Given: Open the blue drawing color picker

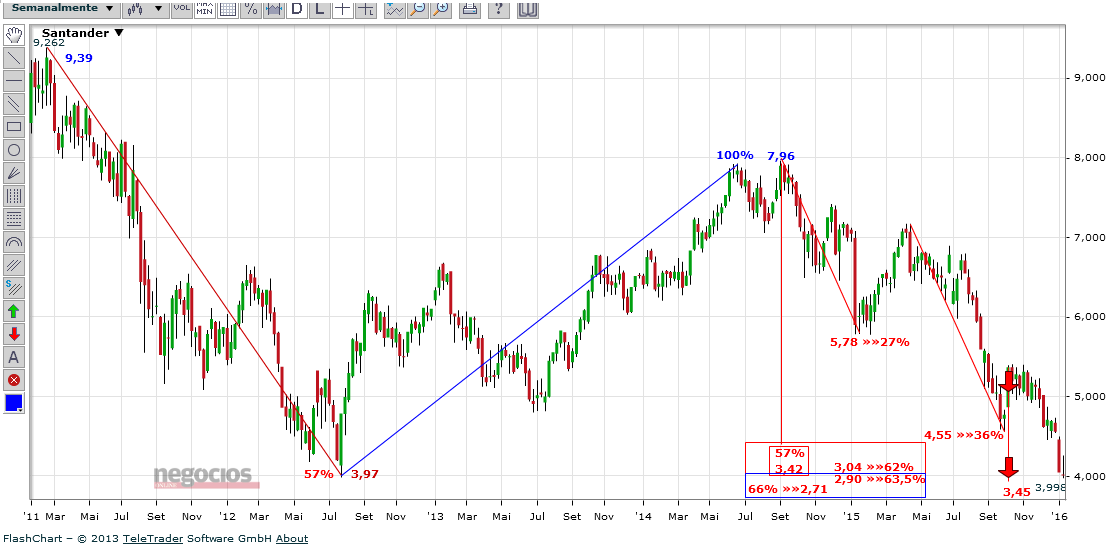Looking at the screenshot, I should pos(14,403).
